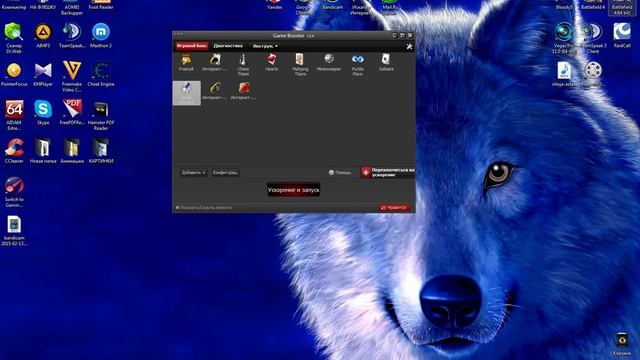Image resolution: width=640 pixels, height=360 pixels.
Task: Select the AIMP3 desktop shortcut
Action: [x=43, y=36]
